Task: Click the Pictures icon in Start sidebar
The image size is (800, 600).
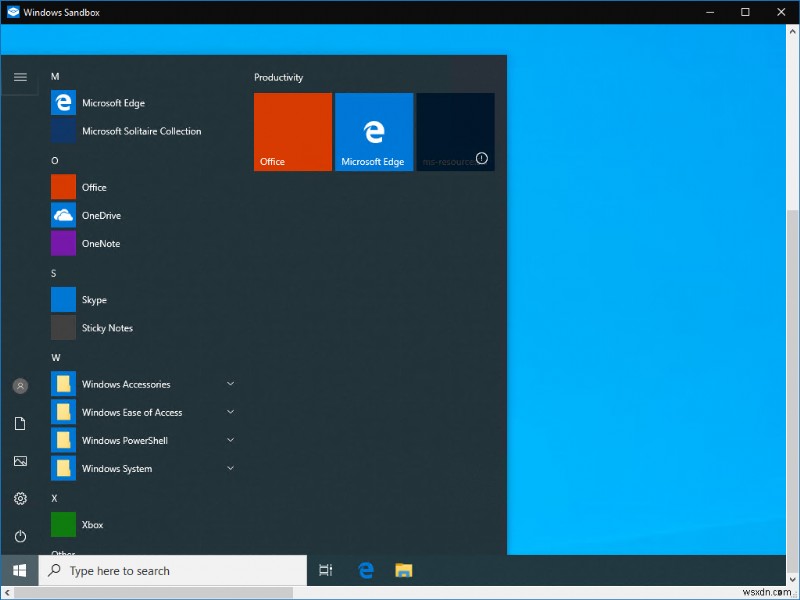Action: click(19, 461)
